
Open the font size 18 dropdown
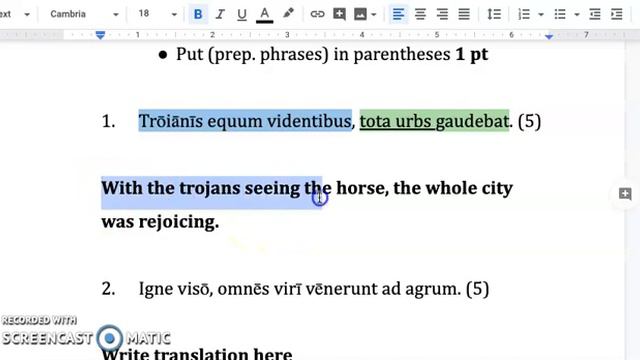coord(157,14)
